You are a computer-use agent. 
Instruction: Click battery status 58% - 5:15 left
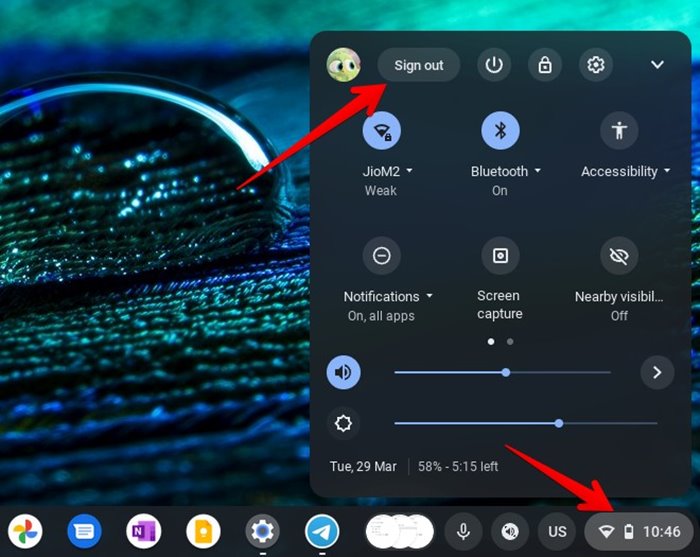pos(458,466)
